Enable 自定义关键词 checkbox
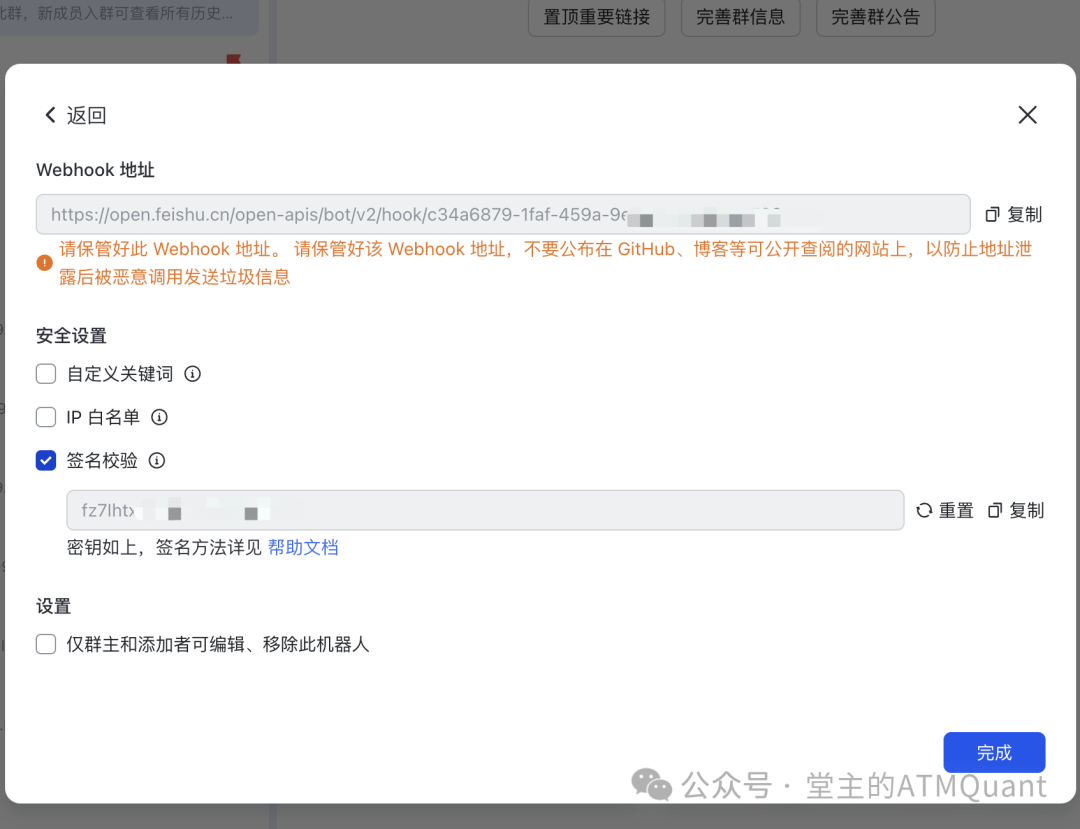Viewport: 1080px width, 829px height. [x=46, y=374]
